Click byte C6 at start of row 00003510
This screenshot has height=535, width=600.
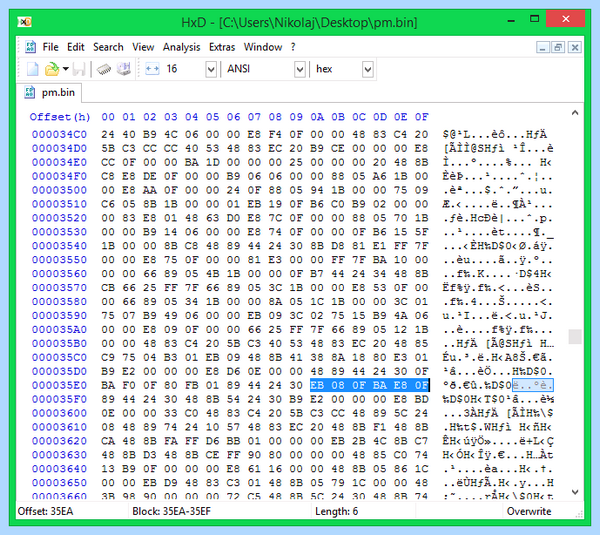pyautogui.click(x=108, y=204)
